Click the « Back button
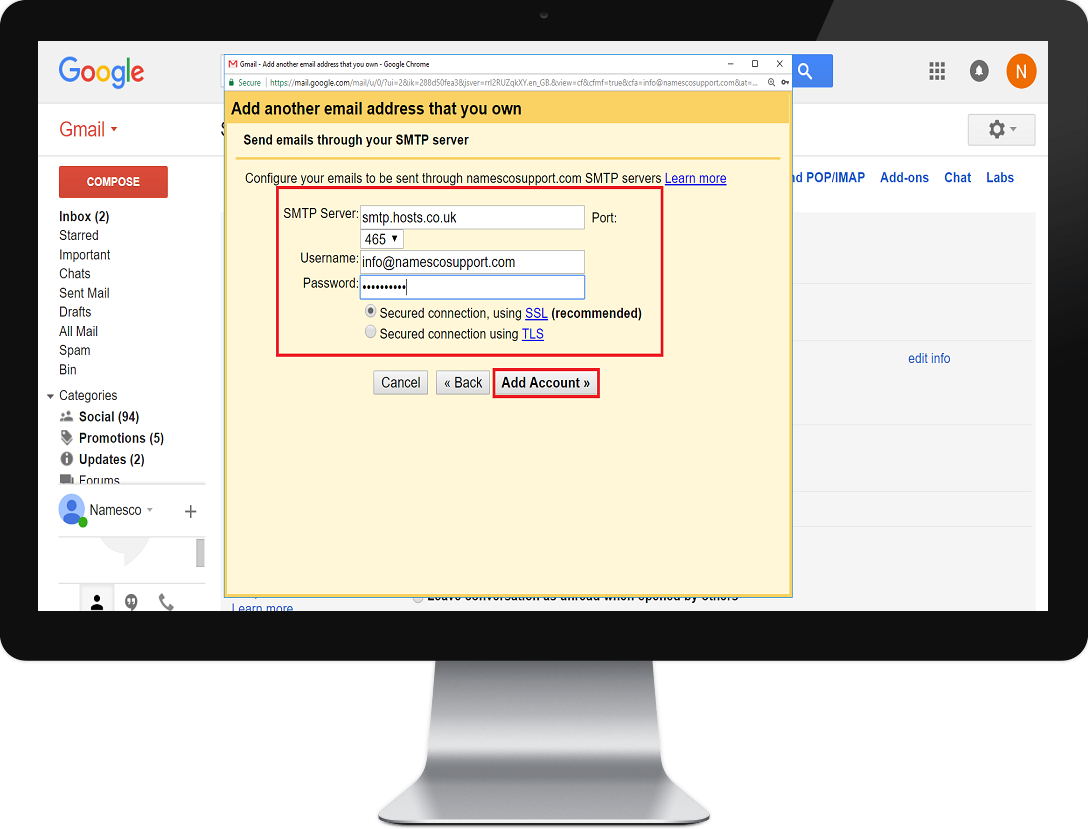 463,382
